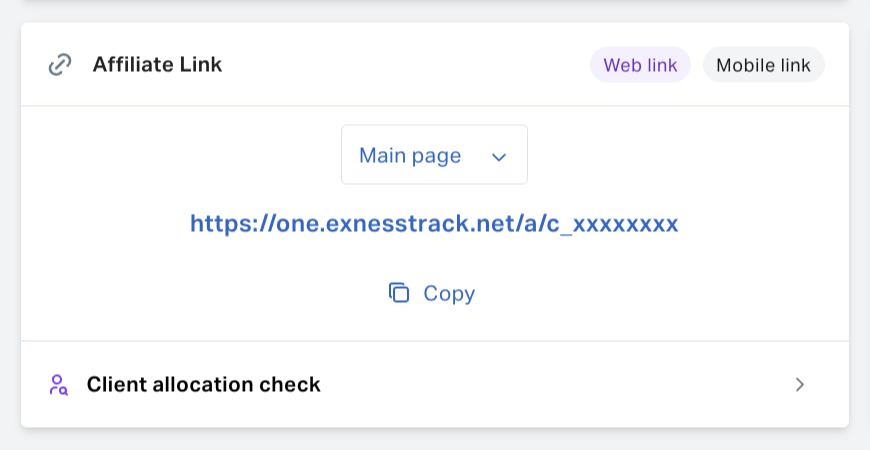Image resolution: width=870 pixels, height=450 pixels.
Task: Click the purple person-search icon
Action: (58, 385)
